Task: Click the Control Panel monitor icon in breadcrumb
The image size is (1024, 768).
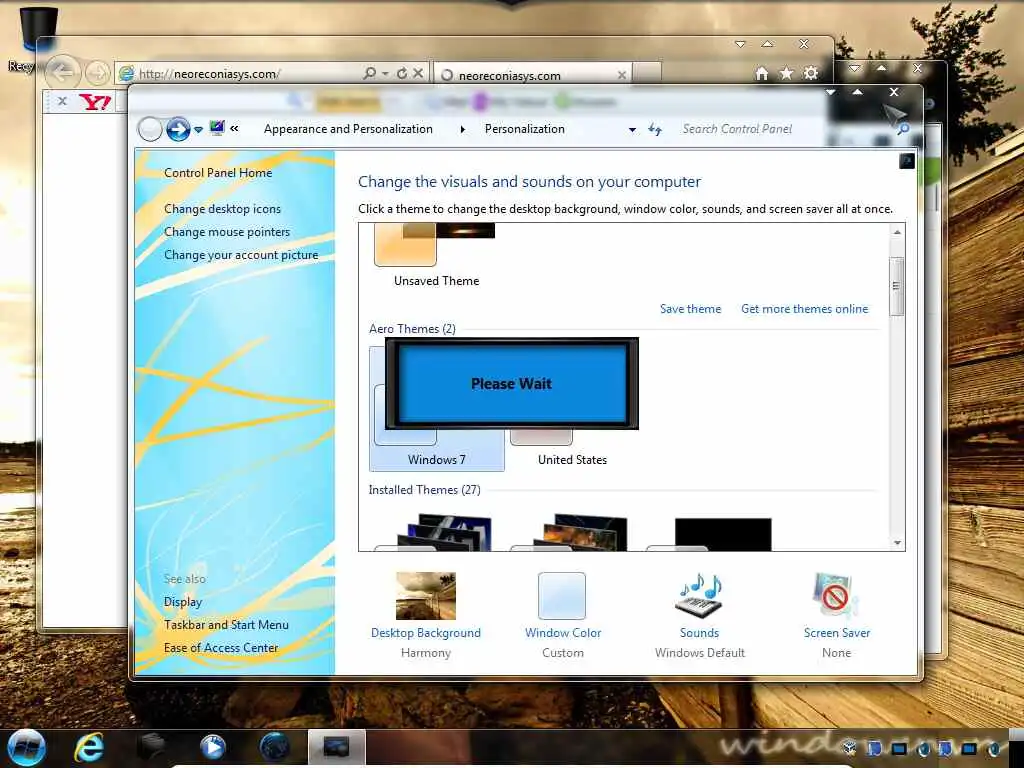Action: pyautogui.click(x=217, y=128)
